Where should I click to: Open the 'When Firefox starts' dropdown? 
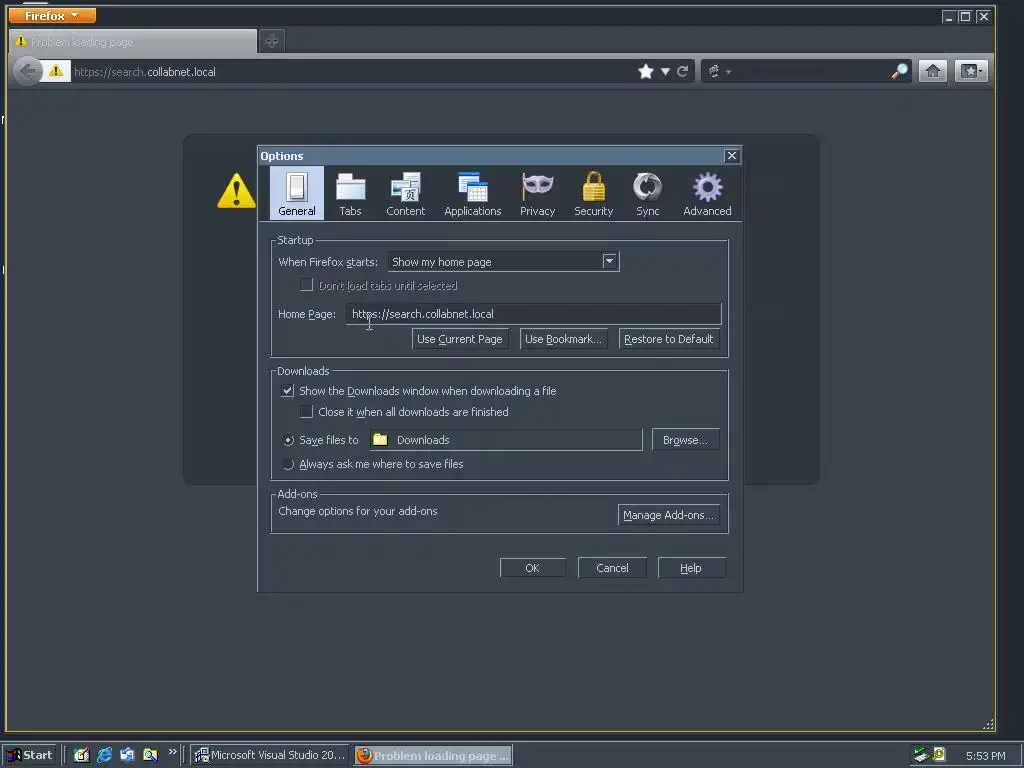(504, 262)
